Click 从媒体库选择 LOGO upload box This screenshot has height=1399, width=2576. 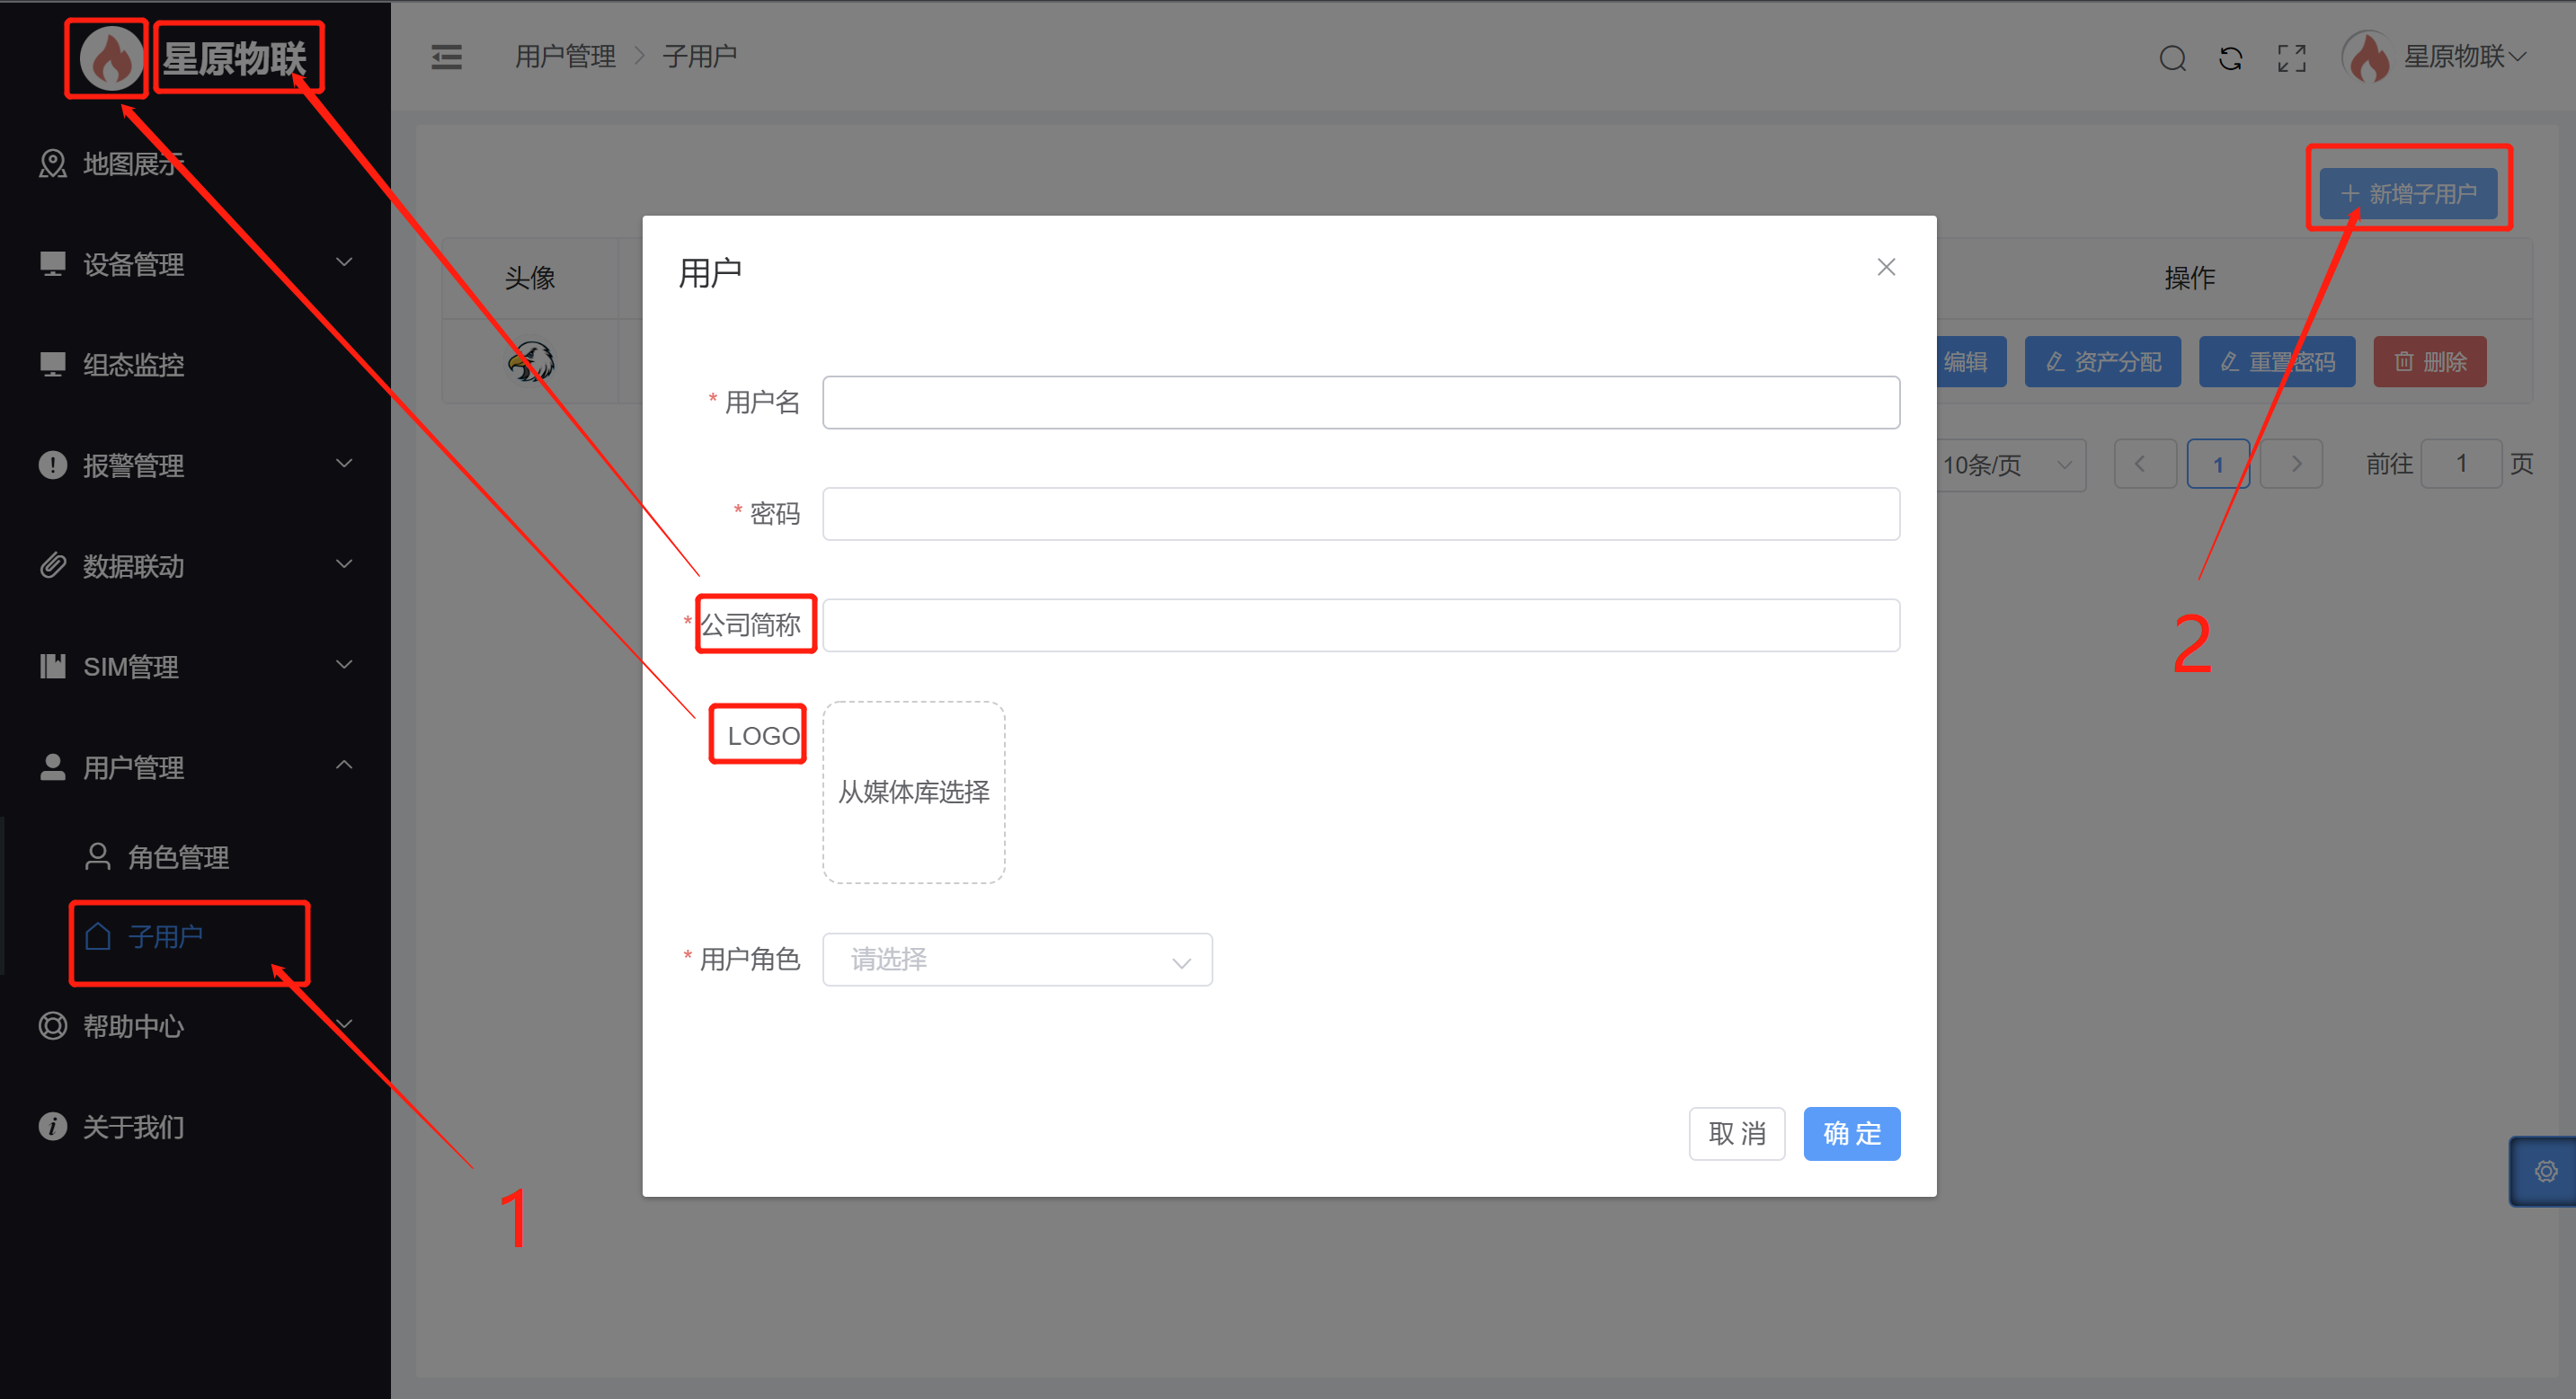point(913,792)
